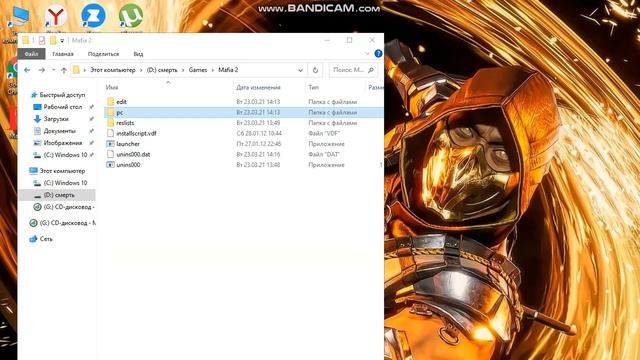The height and width of the screenshot is (360, 640).
Task: Open Изображения in sidebar
Action: tap(62, 143)
